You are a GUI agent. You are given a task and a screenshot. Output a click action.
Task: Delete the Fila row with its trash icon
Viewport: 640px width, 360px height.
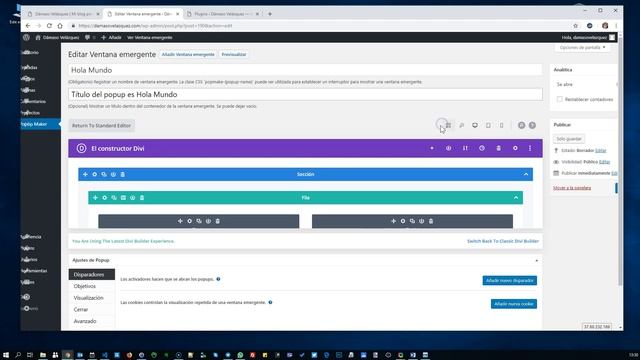[142, 198]
